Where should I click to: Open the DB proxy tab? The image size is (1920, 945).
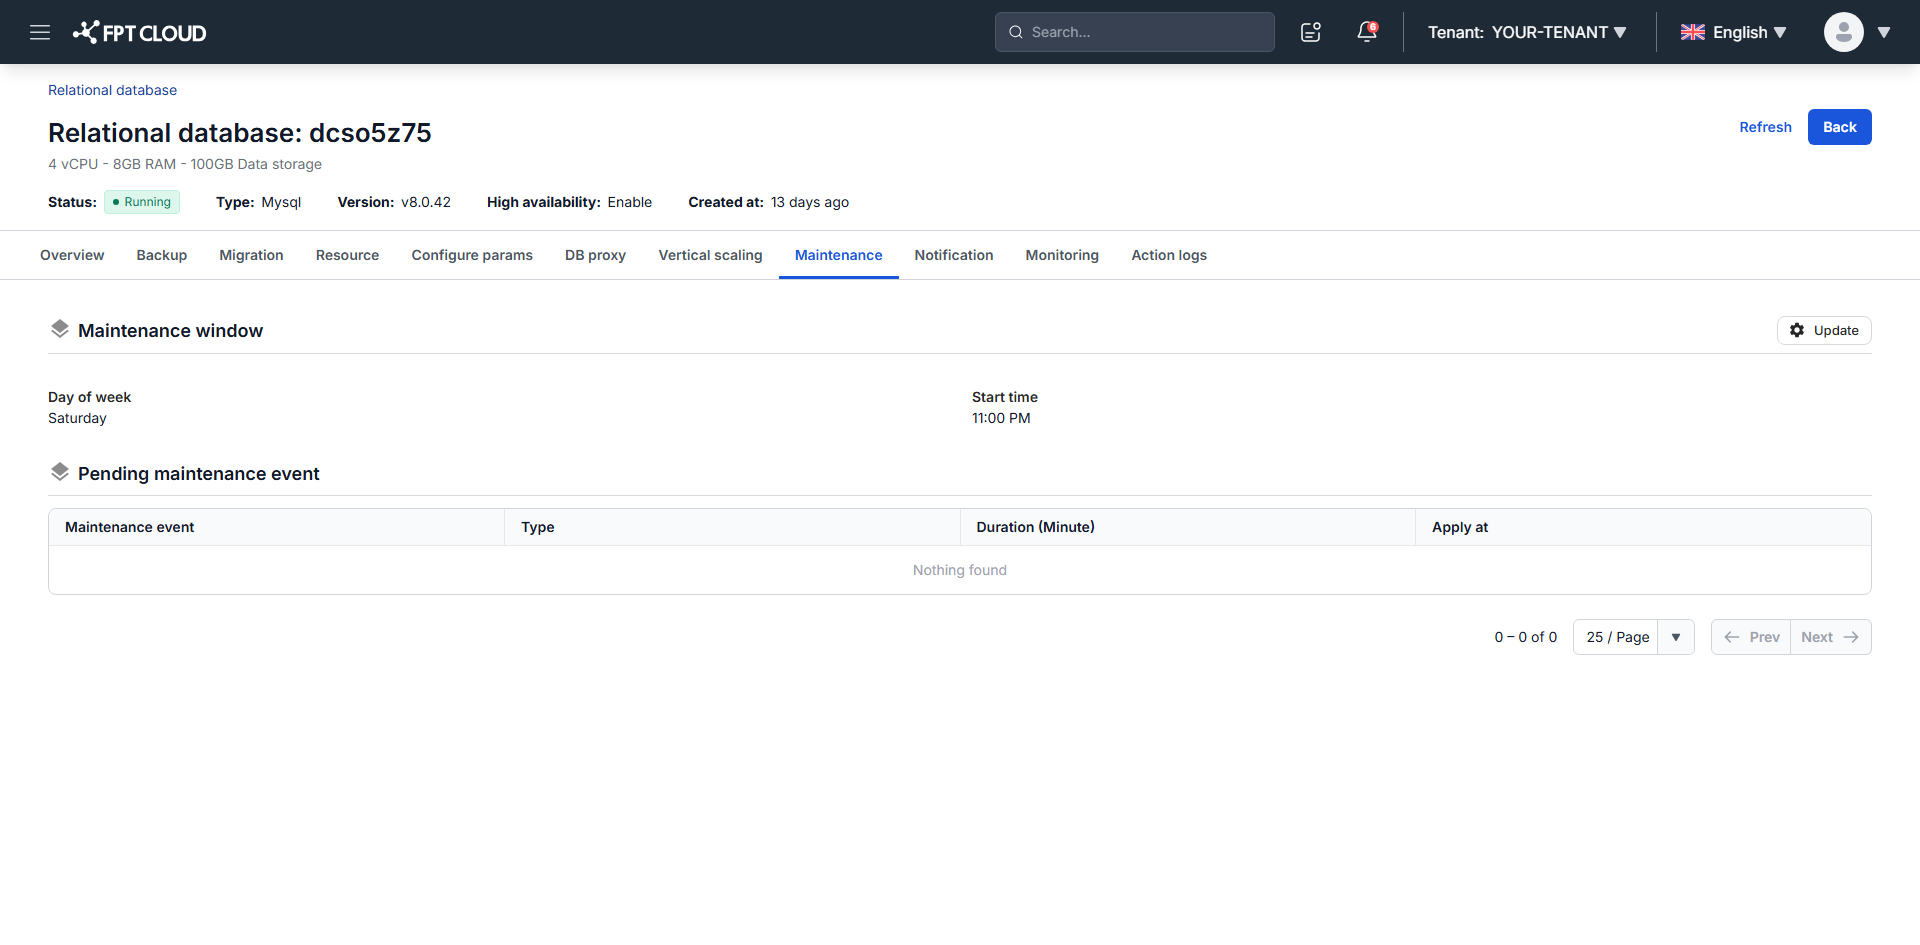point(595,255)
